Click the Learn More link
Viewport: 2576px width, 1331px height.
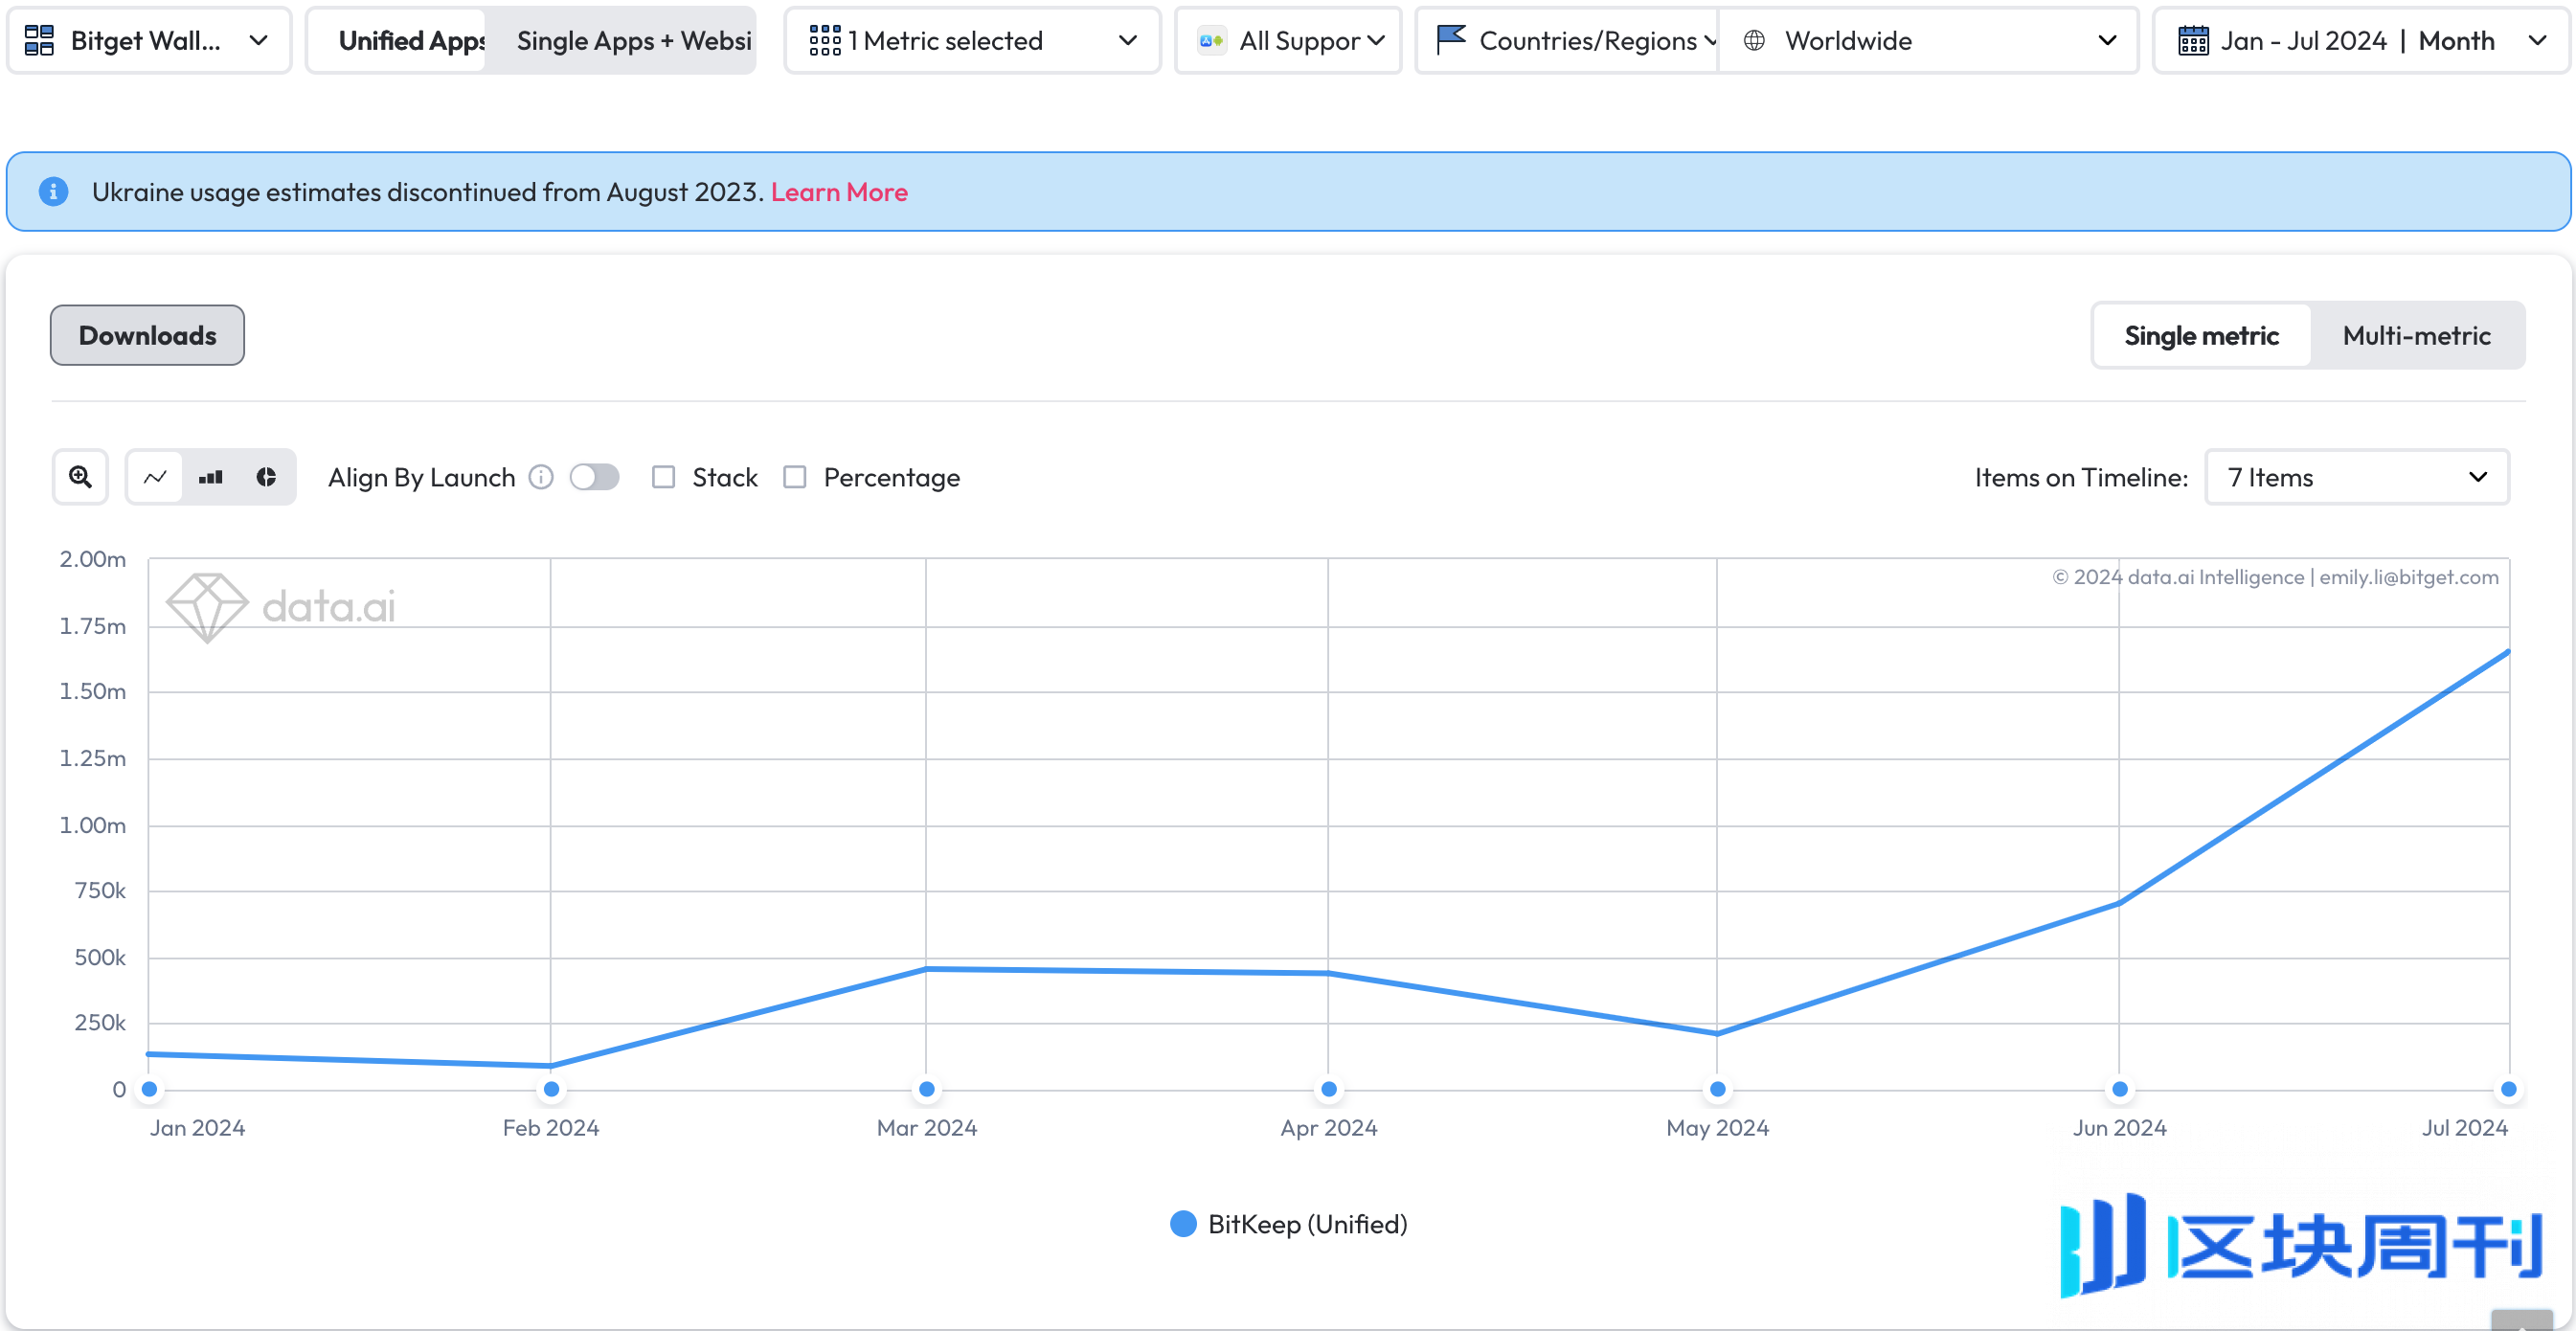(840, 192)
